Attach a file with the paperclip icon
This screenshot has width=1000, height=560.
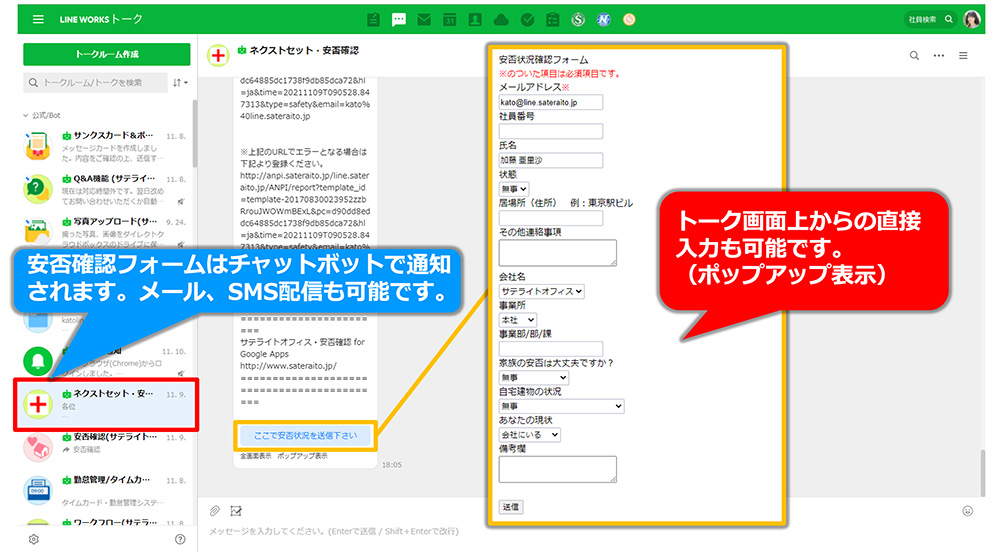pyautogui.click(x=215, y=511)
